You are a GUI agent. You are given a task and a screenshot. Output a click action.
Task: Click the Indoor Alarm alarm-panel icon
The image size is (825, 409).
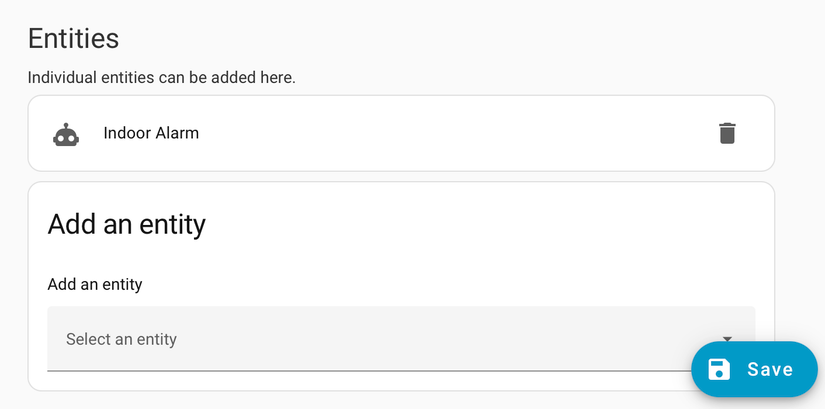pyautogui.click(x=66, y=134)
